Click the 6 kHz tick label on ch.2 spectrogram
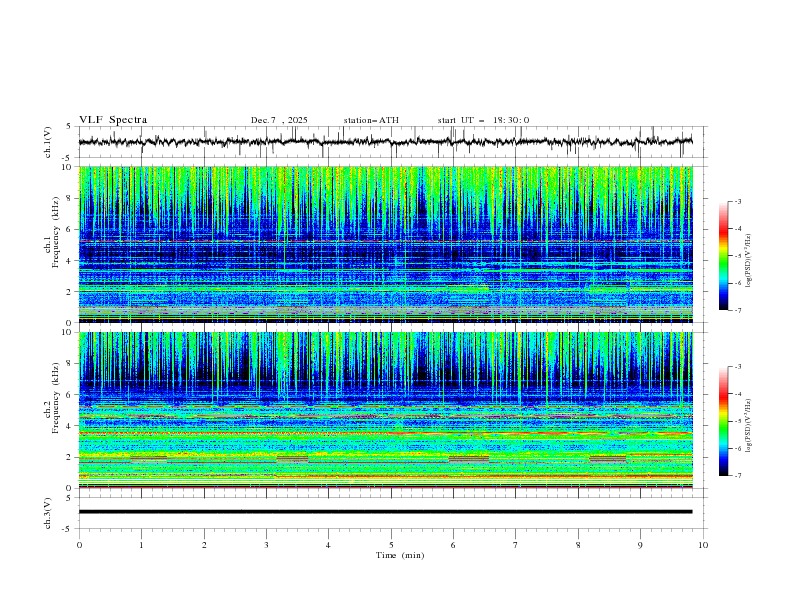The width and height of the screenshot is (792, 612). click(69, 395)
